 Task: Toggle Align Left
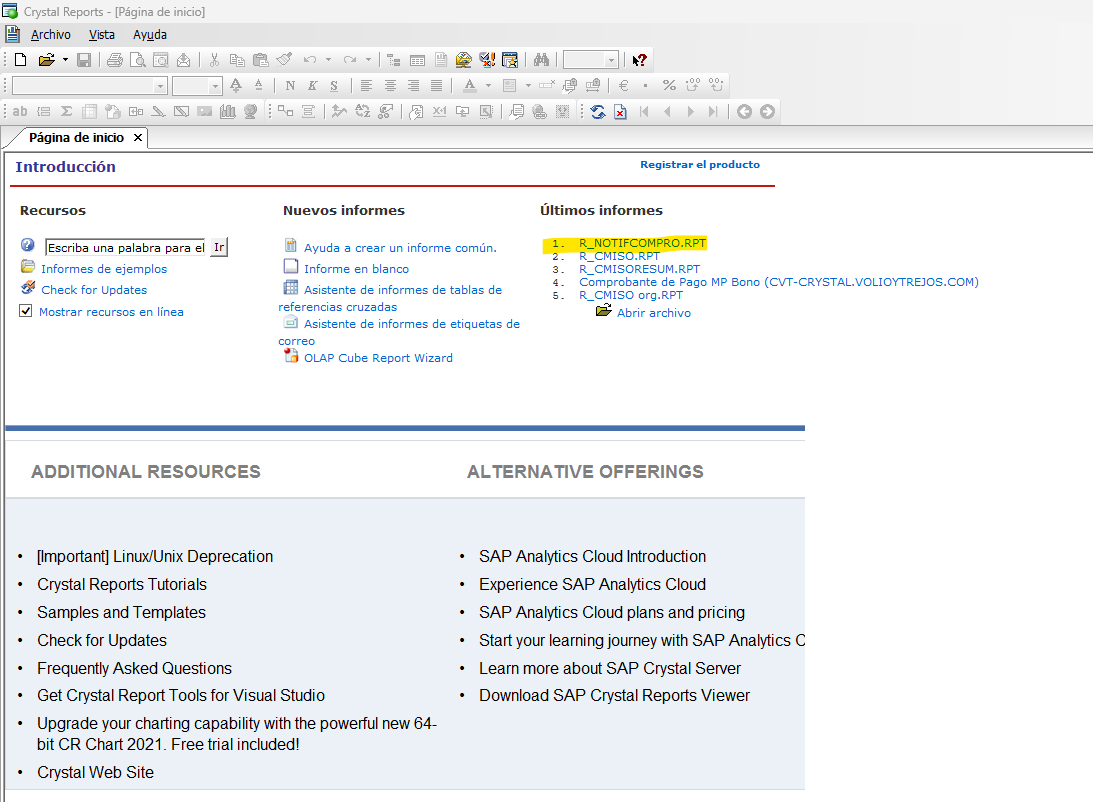point(366,85)
